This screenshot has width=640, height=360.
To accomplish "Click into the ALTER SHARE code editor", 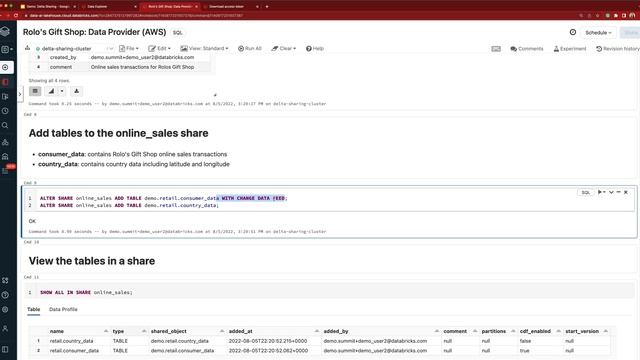I will [x=329, y=202].
